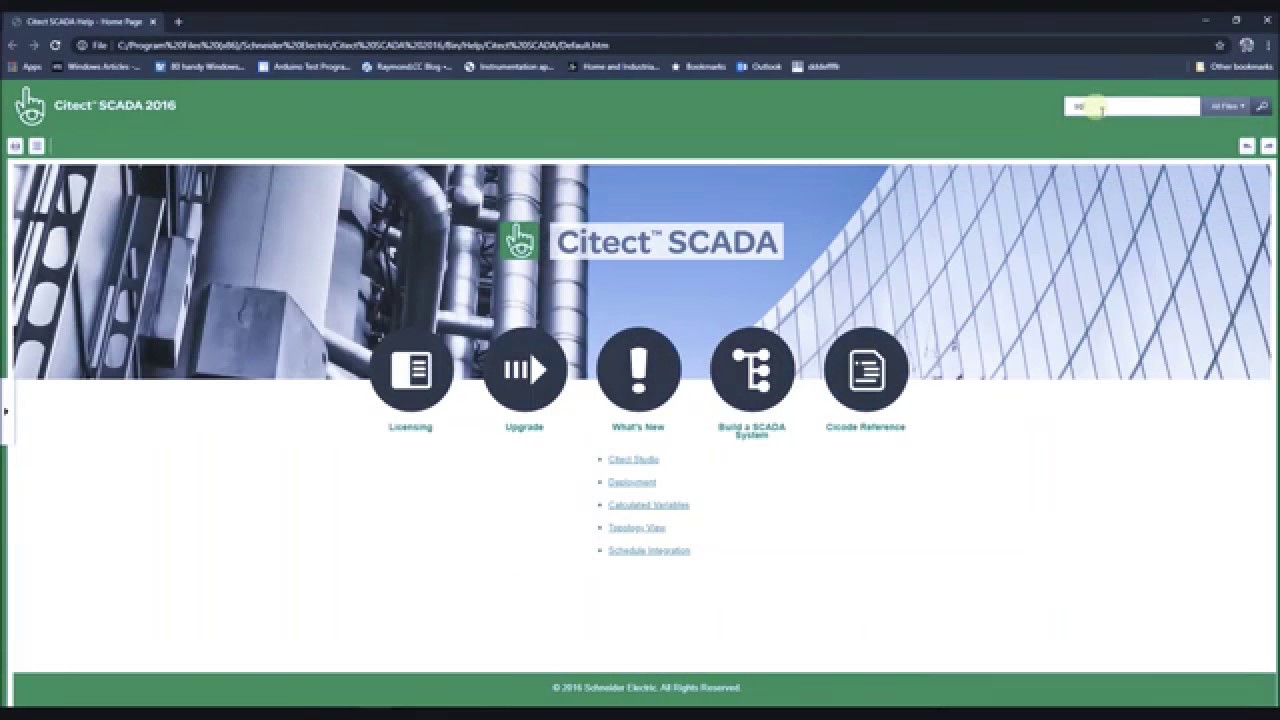1280x720 pixels.
Task: Open a new browser tab with plus
Action: pos(178,21)
